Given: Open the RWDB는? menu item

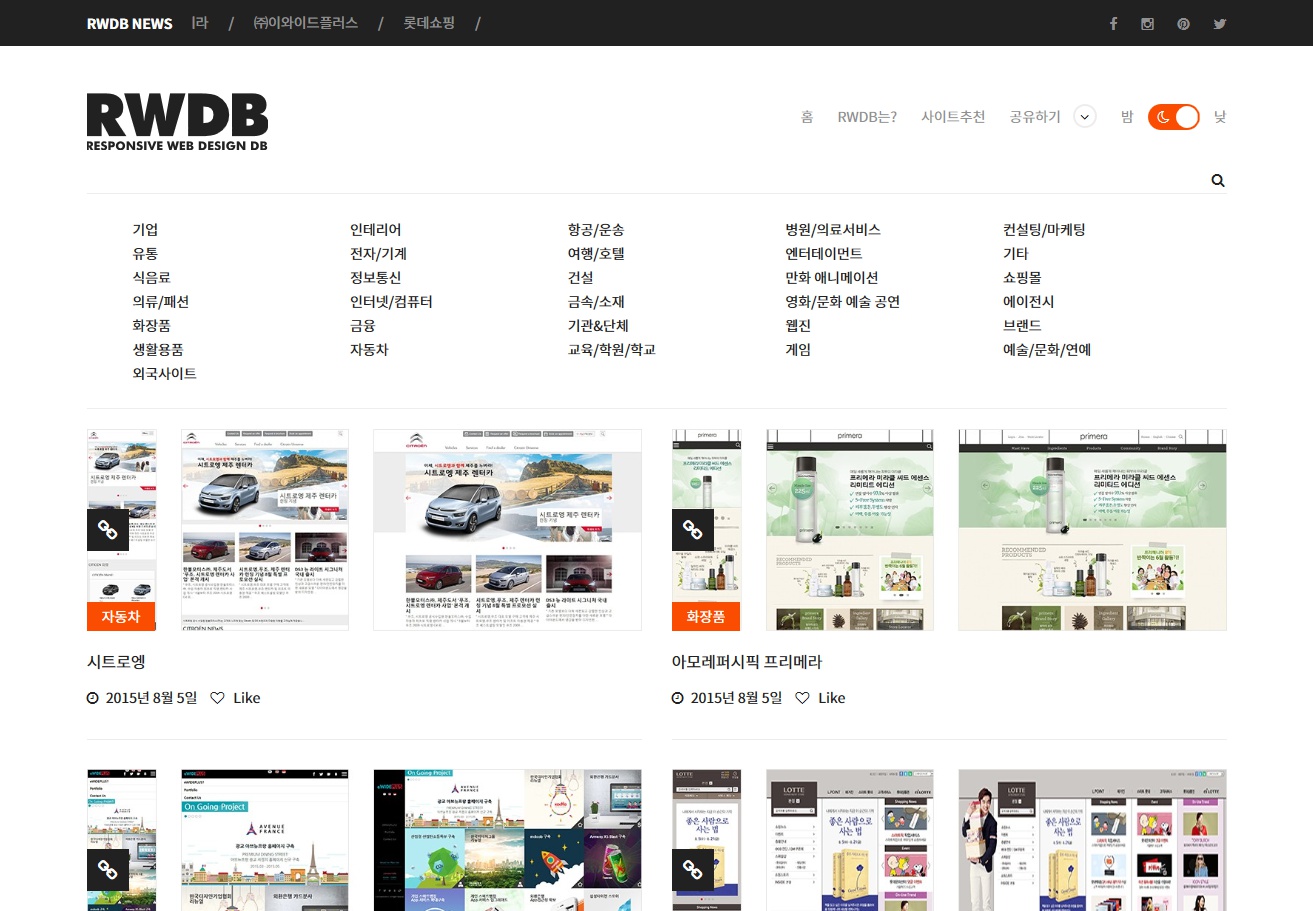Looking at the screenshot, I should pos(867,117).
